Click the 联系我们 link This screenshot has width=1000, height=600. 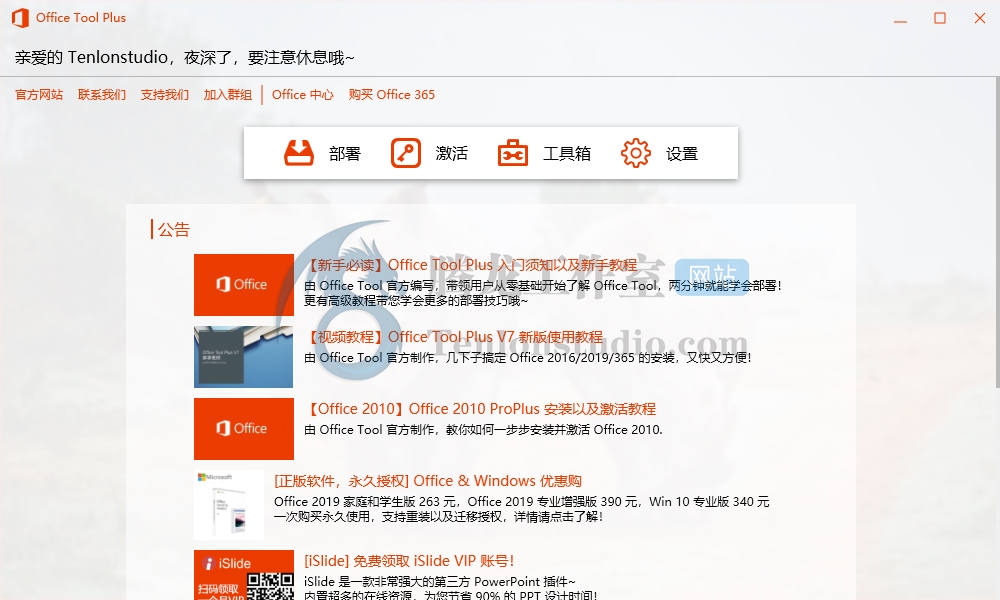point(102,95)
